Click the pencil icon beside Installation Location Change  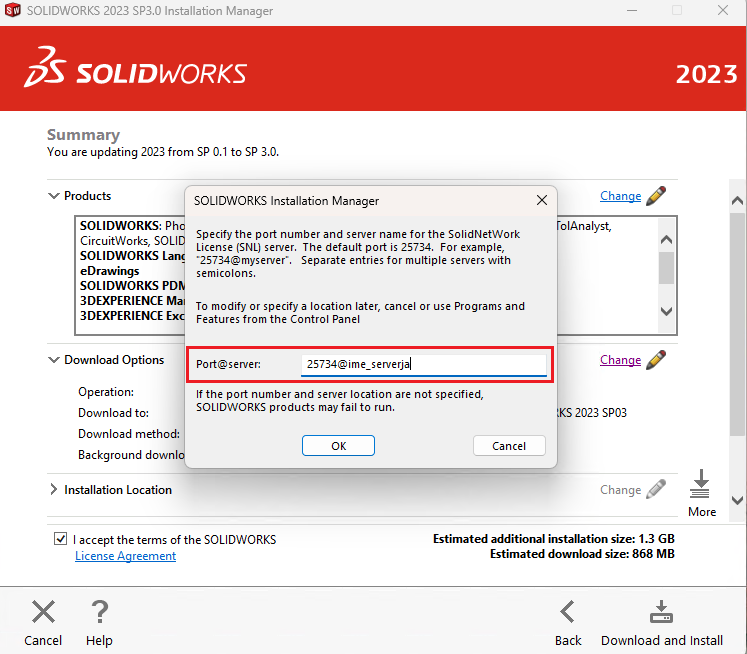[x=656, y=489]
